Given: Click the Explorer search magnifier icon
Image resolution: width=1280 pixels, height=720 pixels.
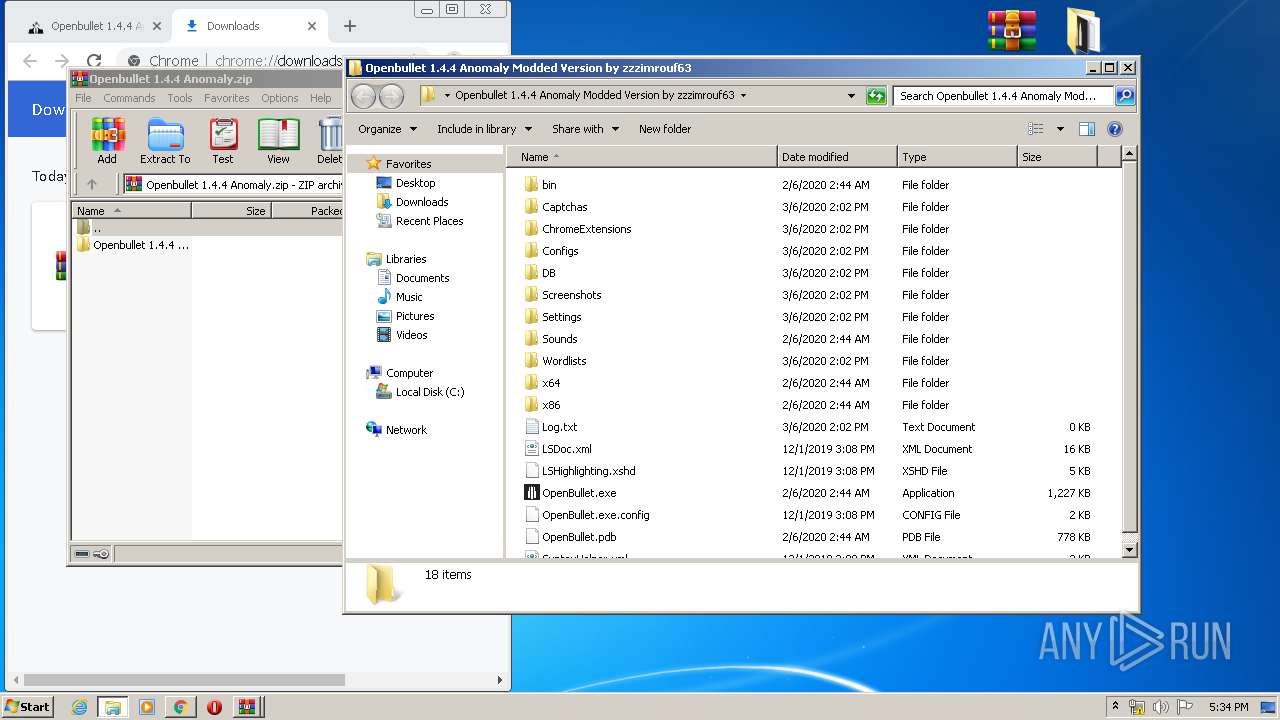Looking at the screenshot, I should point(1125,96).
